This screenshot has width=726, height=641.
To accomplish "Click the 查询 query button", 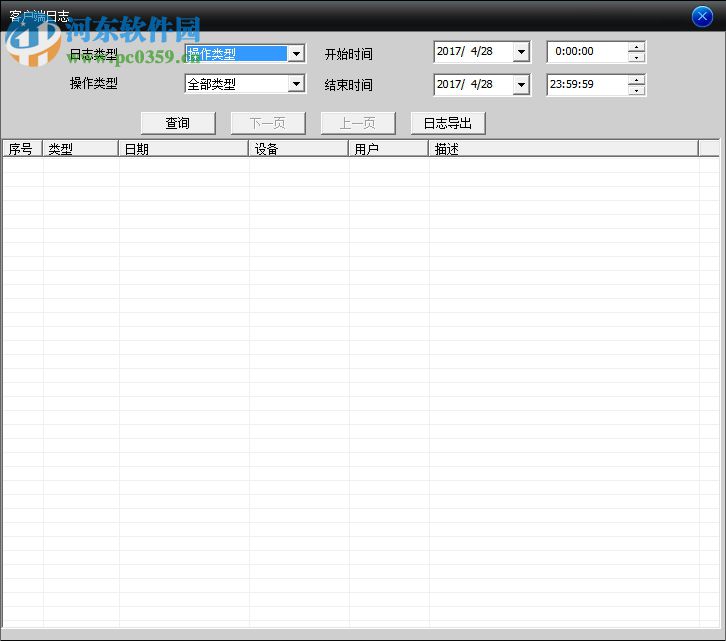I will point(178,123).
